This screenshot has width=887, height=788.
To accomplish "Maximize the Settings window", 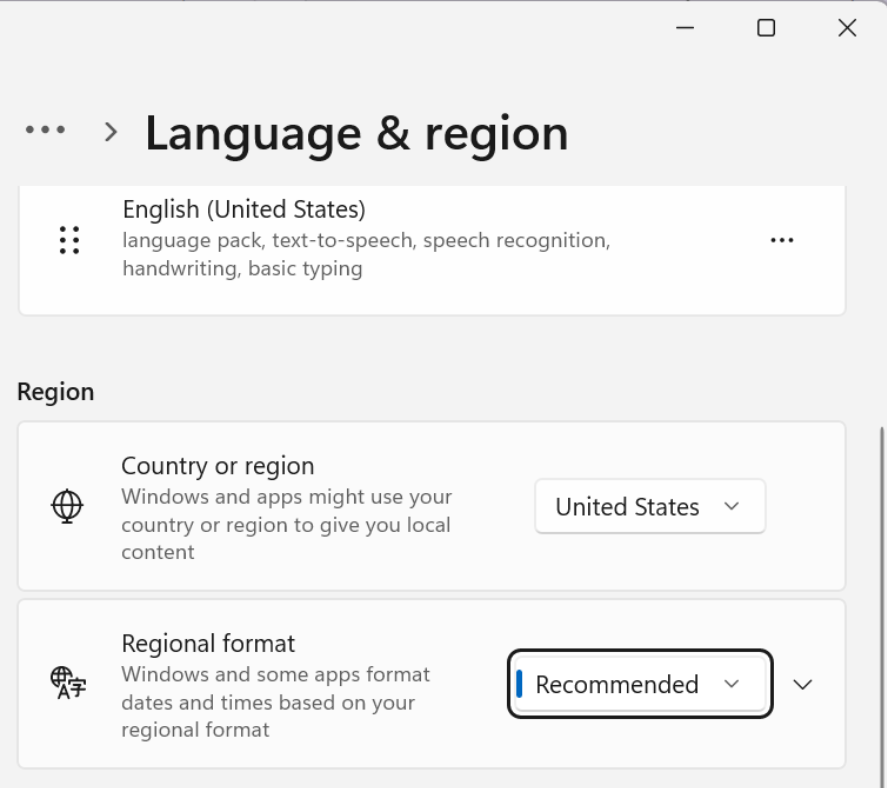I will tap(766, 28).
